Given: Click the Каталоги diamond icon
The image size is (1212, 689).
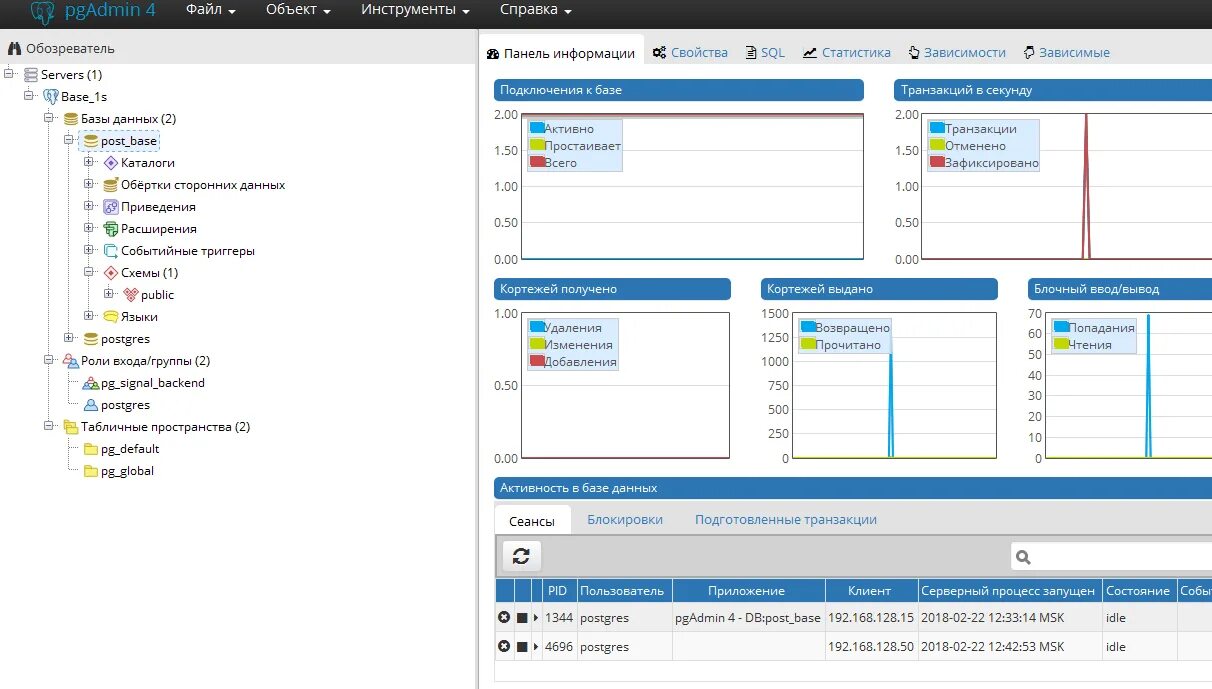Looking at the screenshot, I should coord(110,163).
